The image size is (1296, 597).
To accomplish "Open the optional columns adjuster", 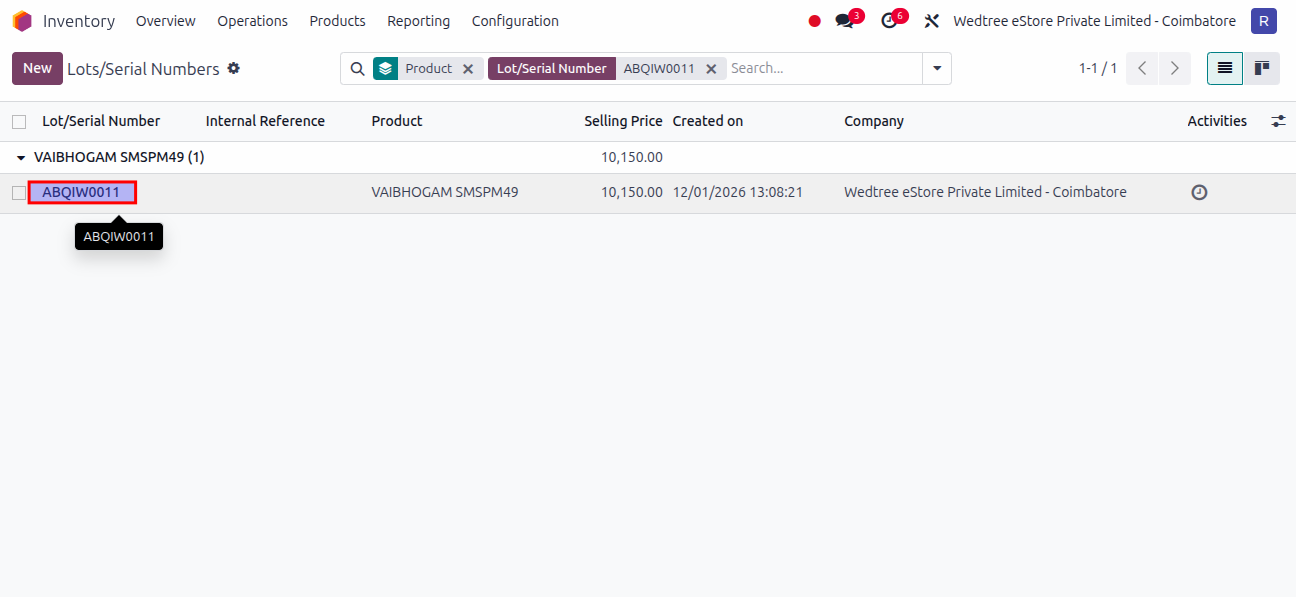I will click(x=1278, y=121).
